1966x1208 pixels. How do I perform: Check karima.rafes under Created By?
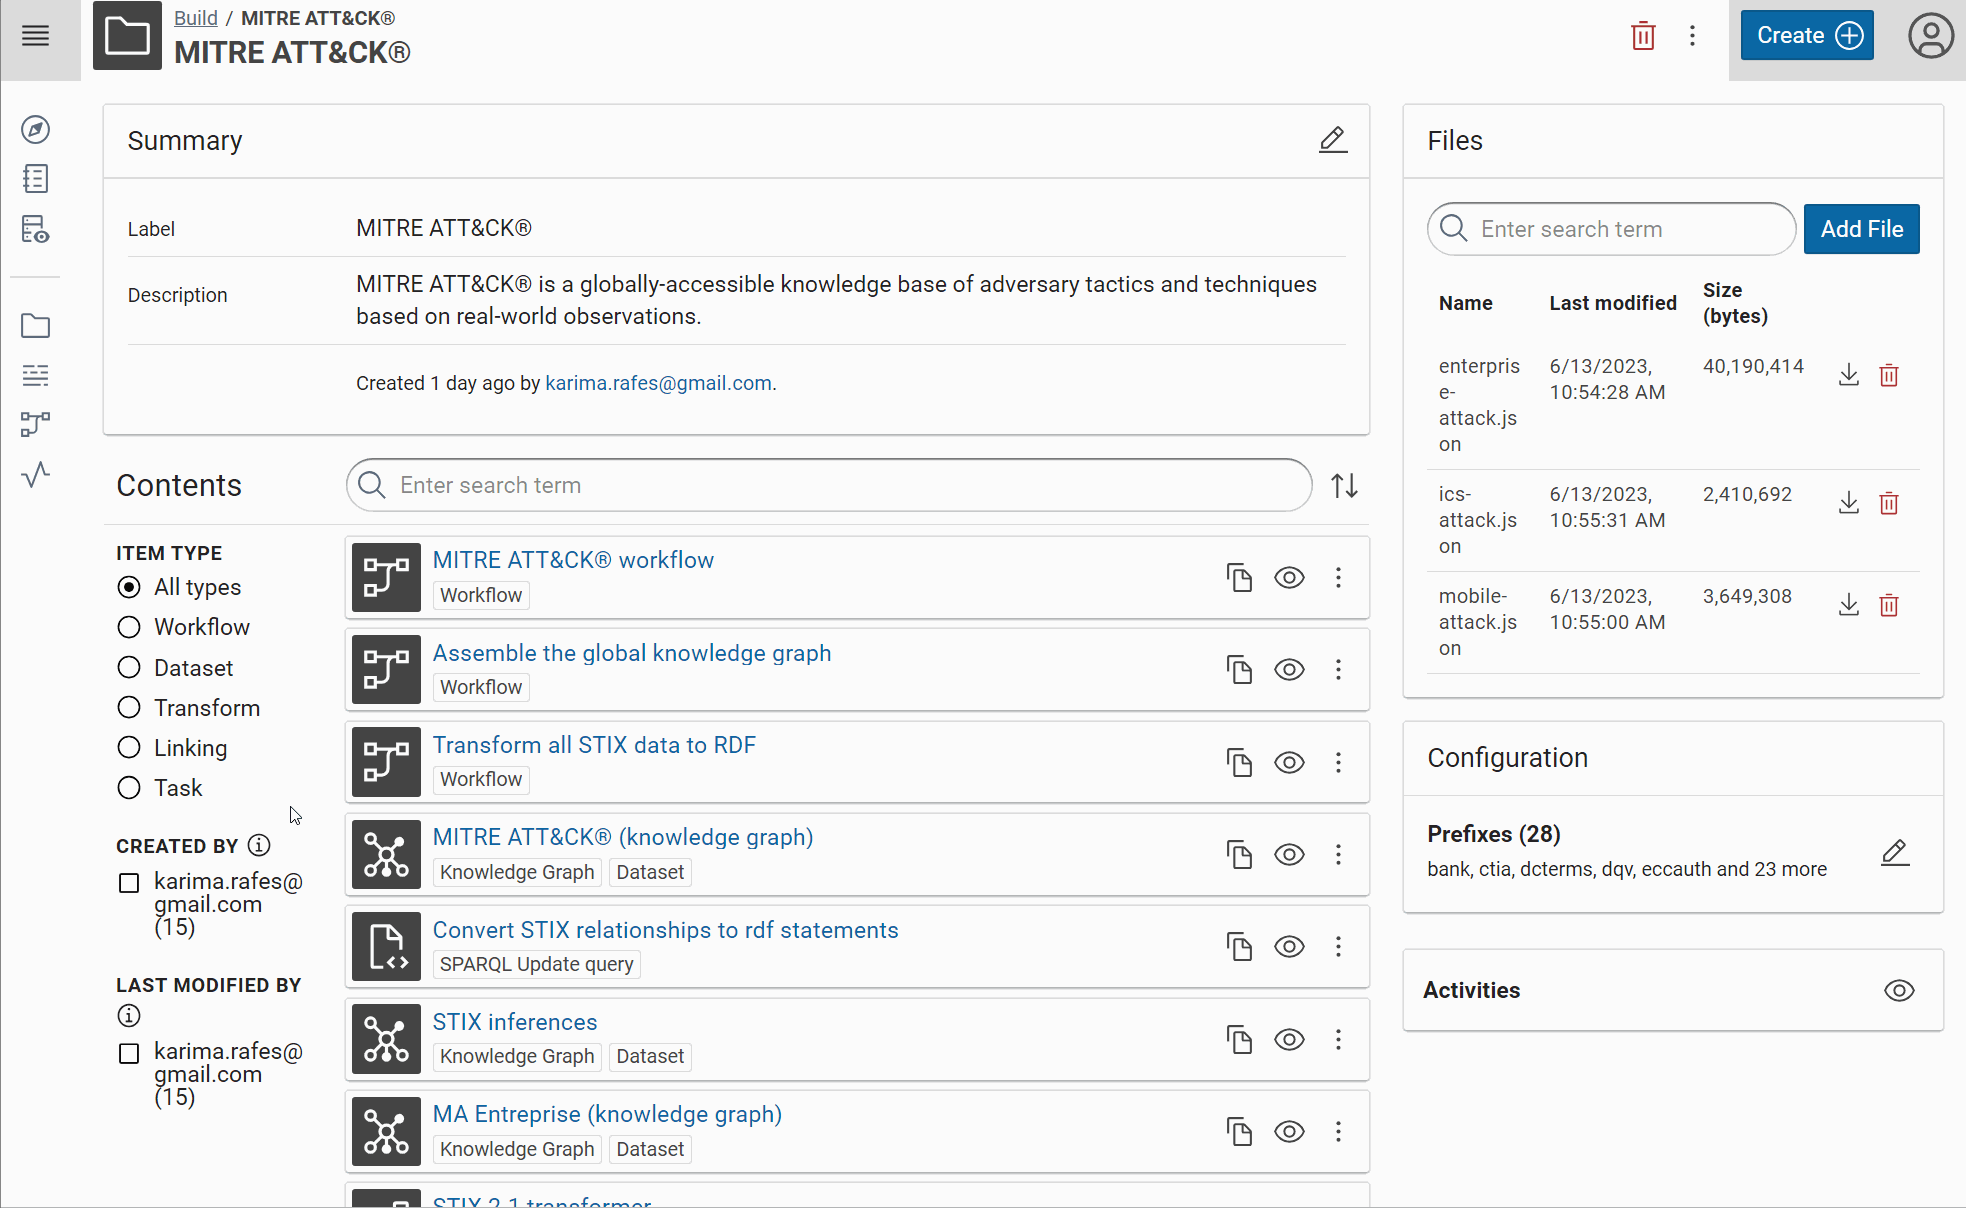coord(129,883)
